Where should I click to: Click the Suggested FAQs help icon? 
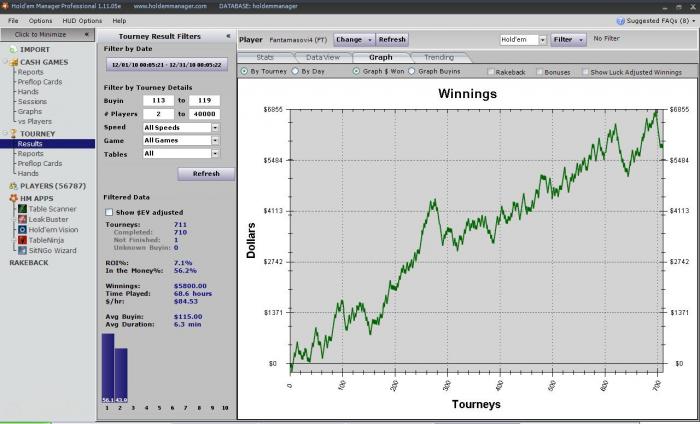pyautogui.click(x=620, y=21)
